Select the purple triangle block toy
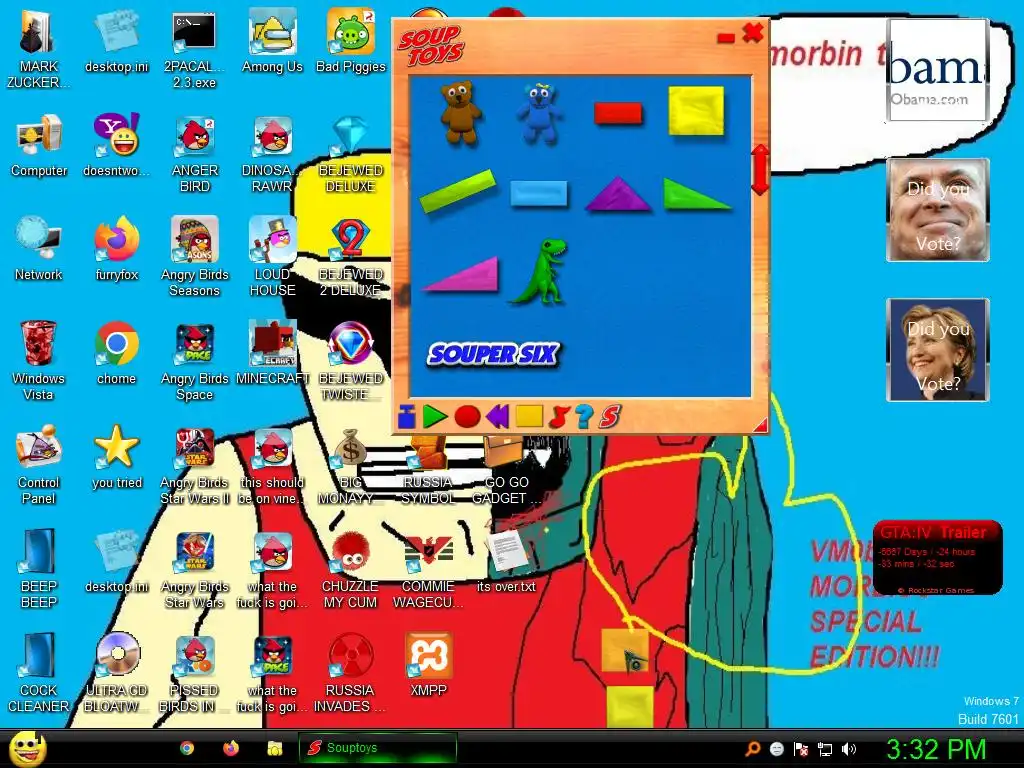Image resolution: width=1024 pixels, height=768 pixels. pos(618,194)
